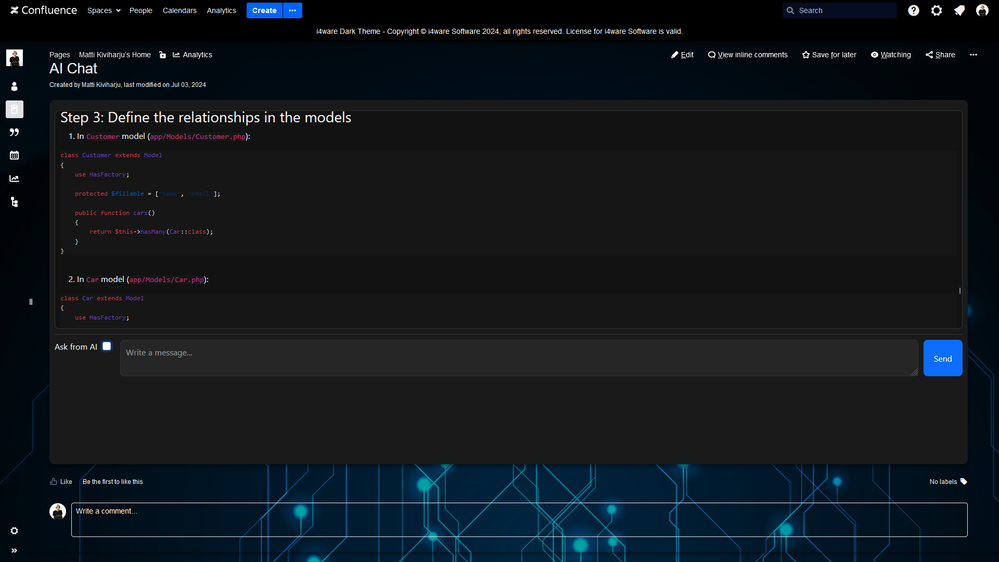Click View inline comments
Image resolution: width=999 pixels, height=562 pixels.
(748, 55)
